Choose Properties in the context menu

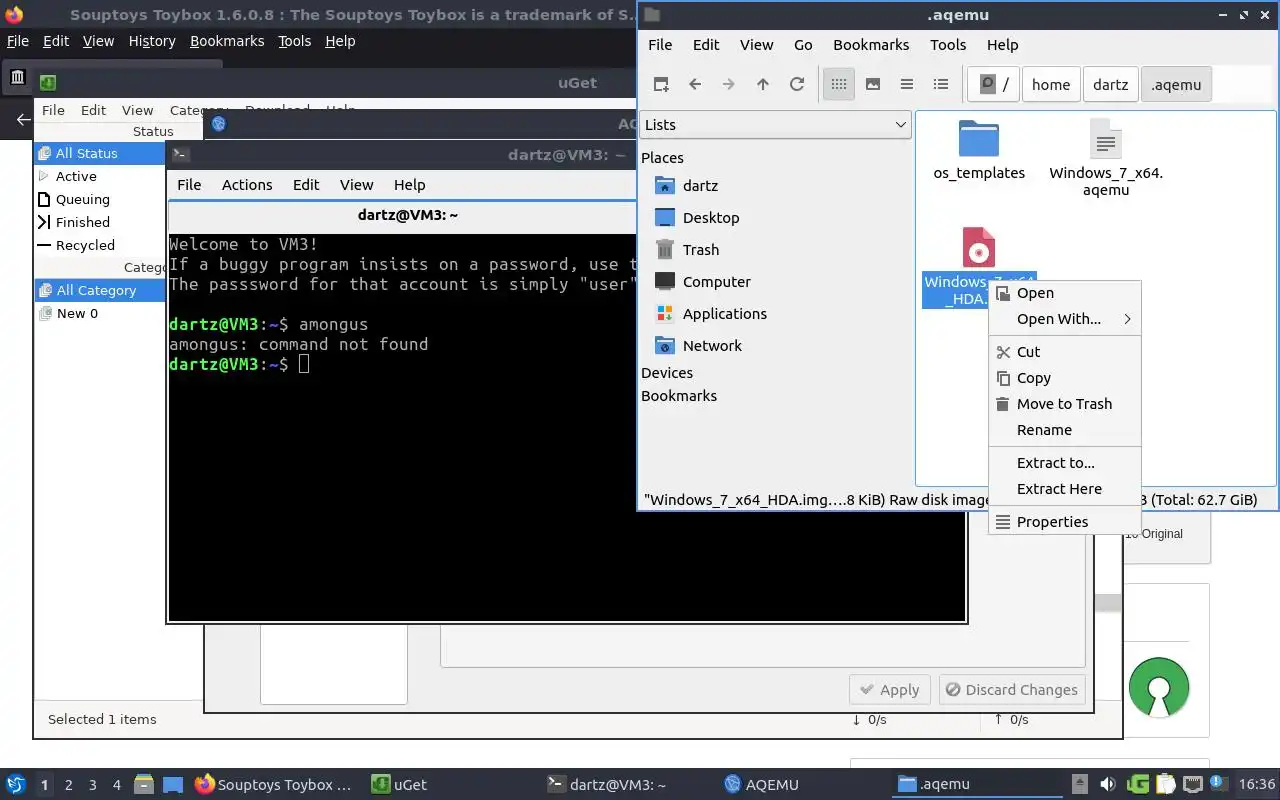tap(1065, 522)
